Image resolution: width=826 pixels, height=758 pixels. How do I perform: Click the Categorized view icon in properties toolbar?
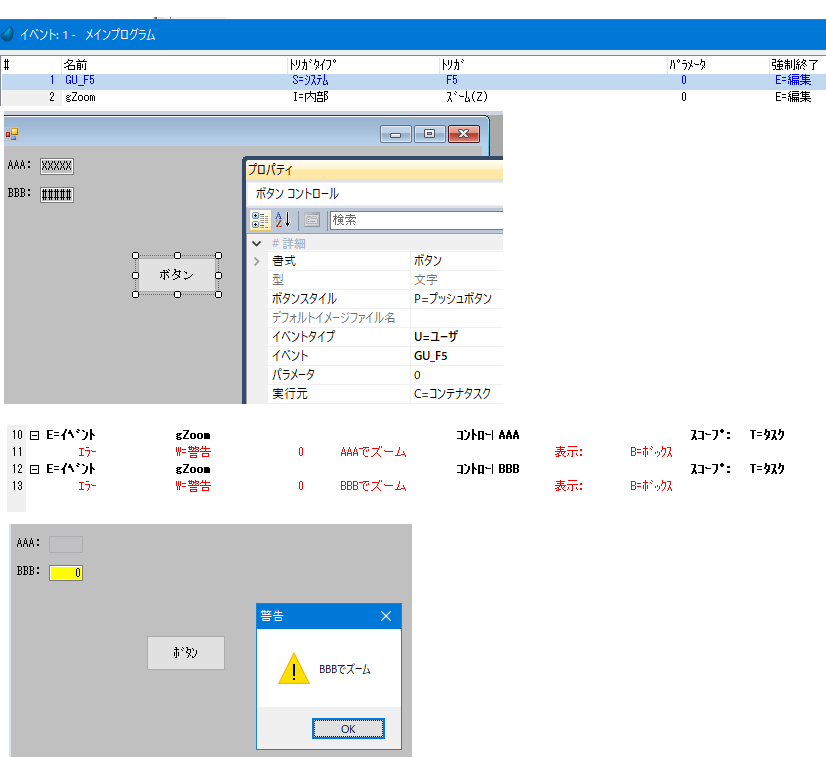tap(260, 220)
